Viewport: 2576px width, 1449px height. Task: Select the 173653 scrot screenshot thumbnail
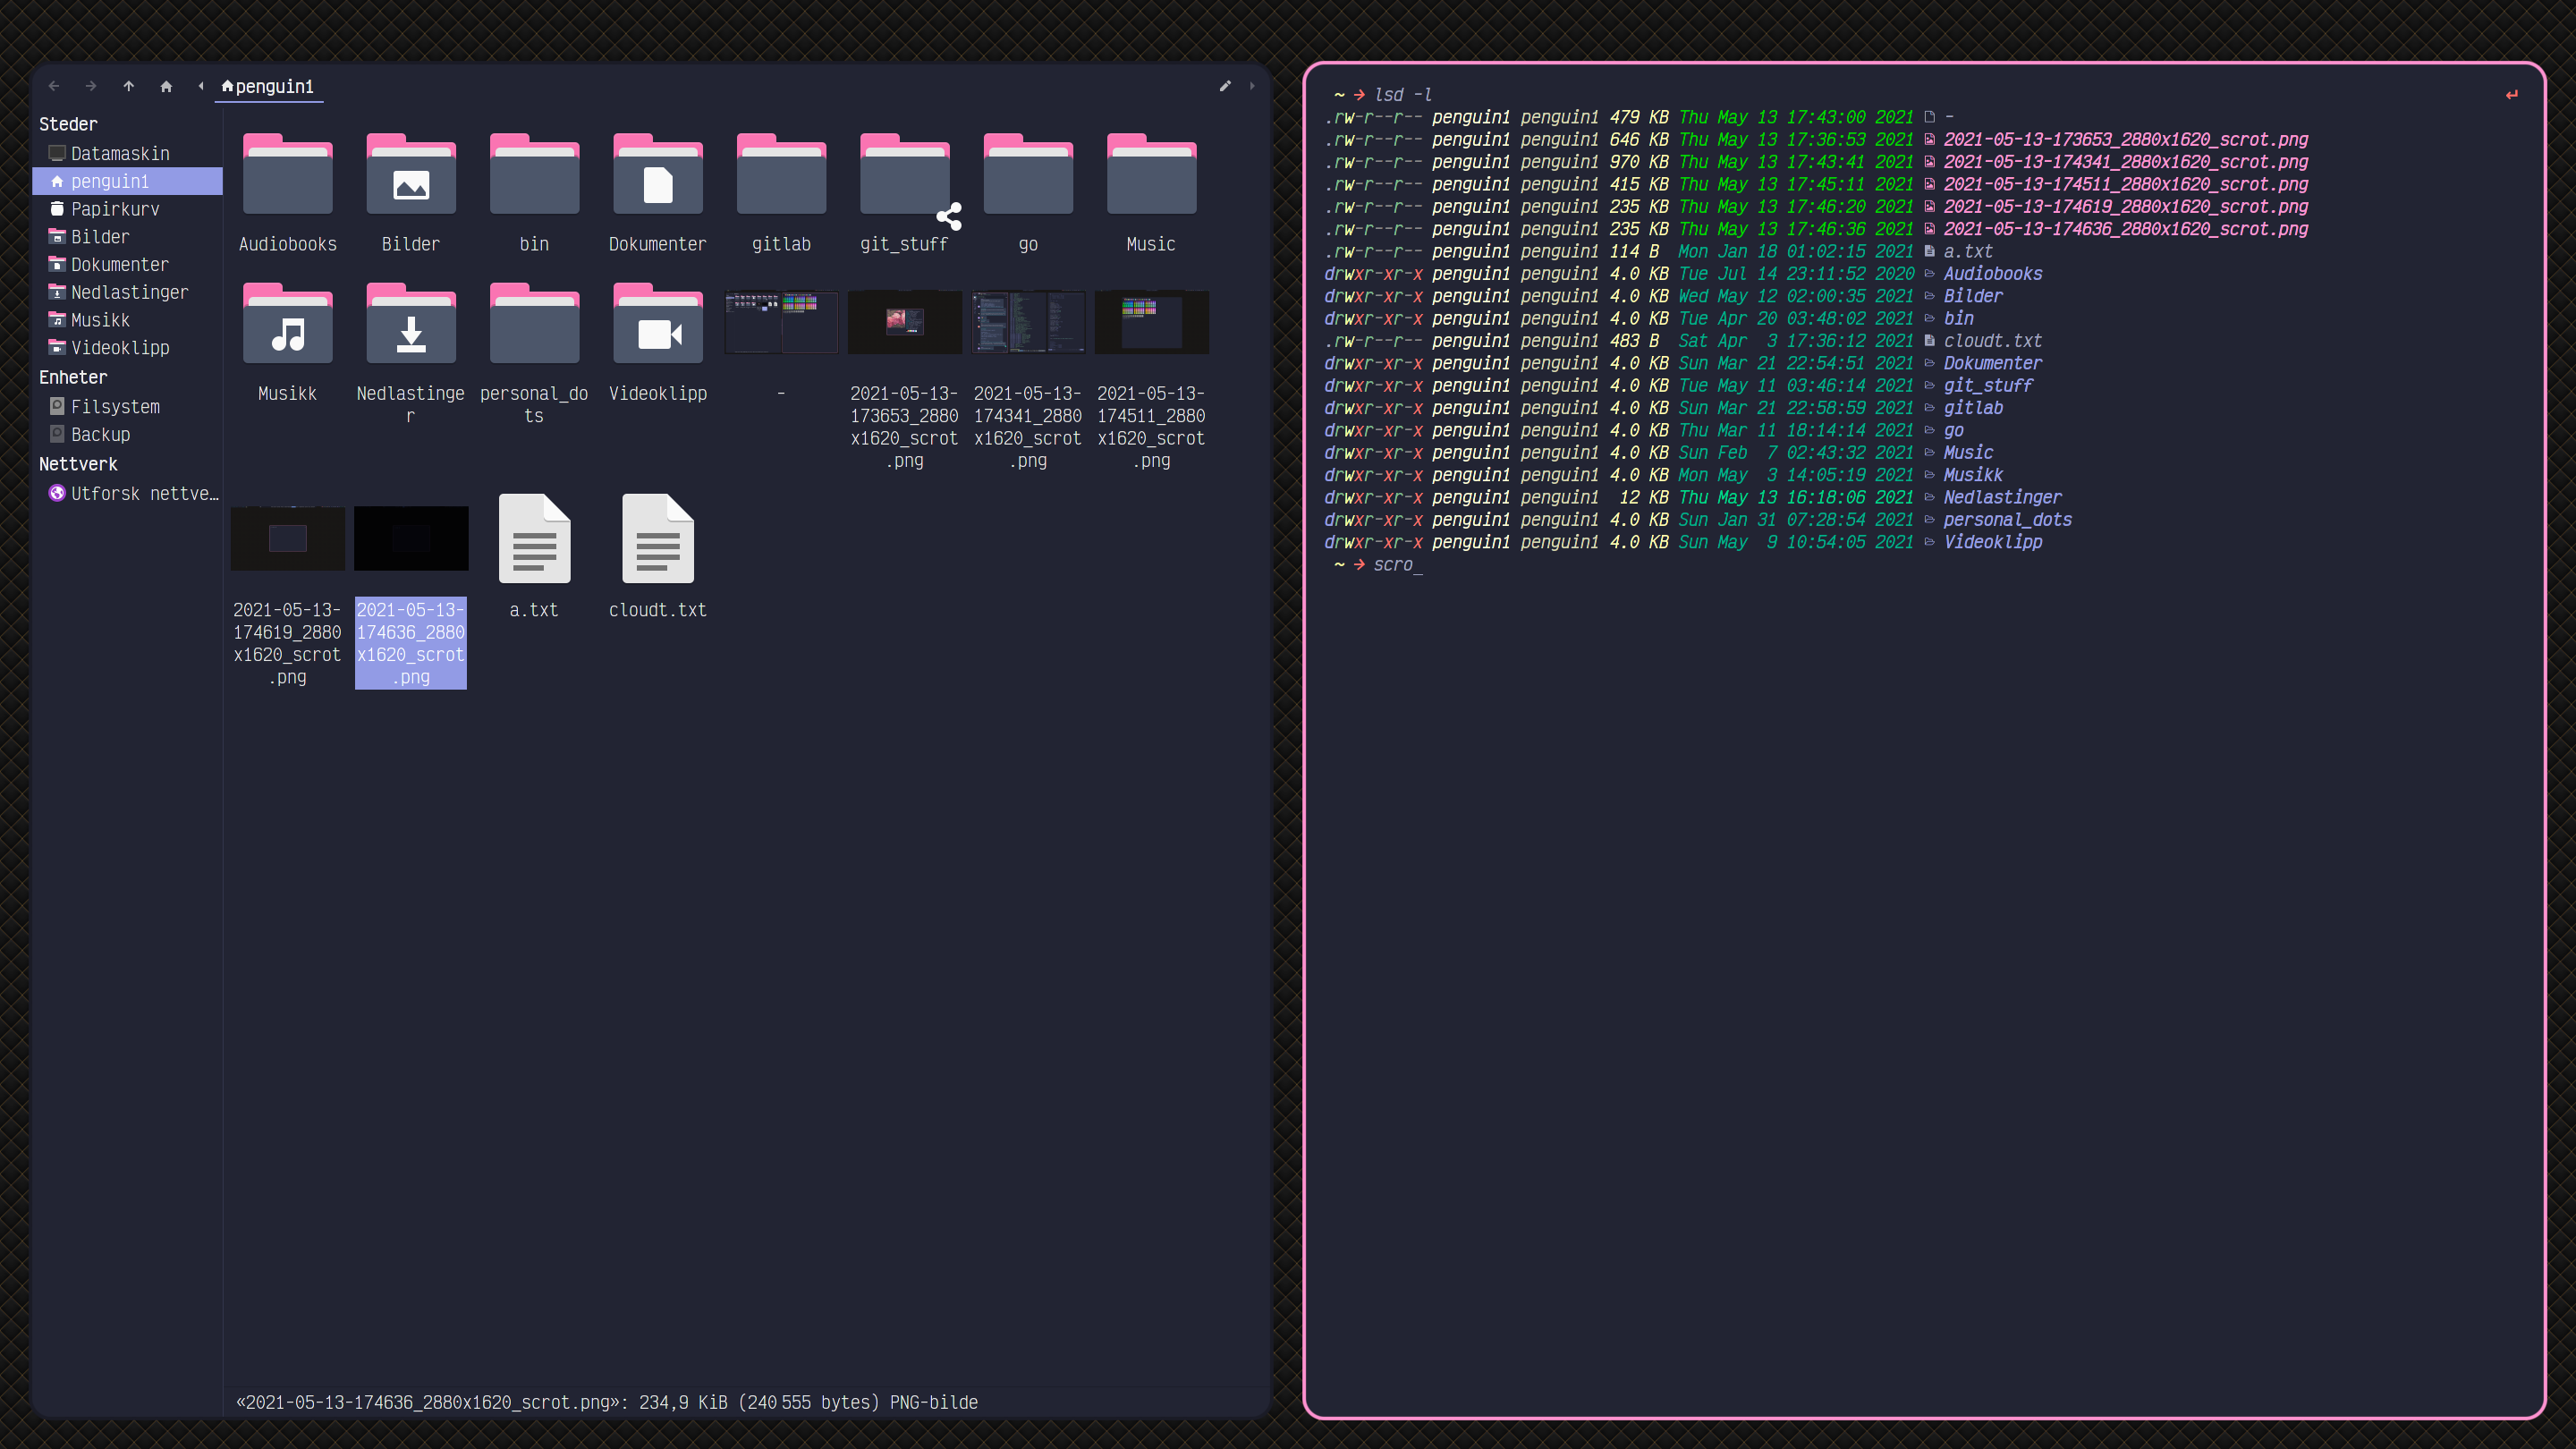point(904,322)
